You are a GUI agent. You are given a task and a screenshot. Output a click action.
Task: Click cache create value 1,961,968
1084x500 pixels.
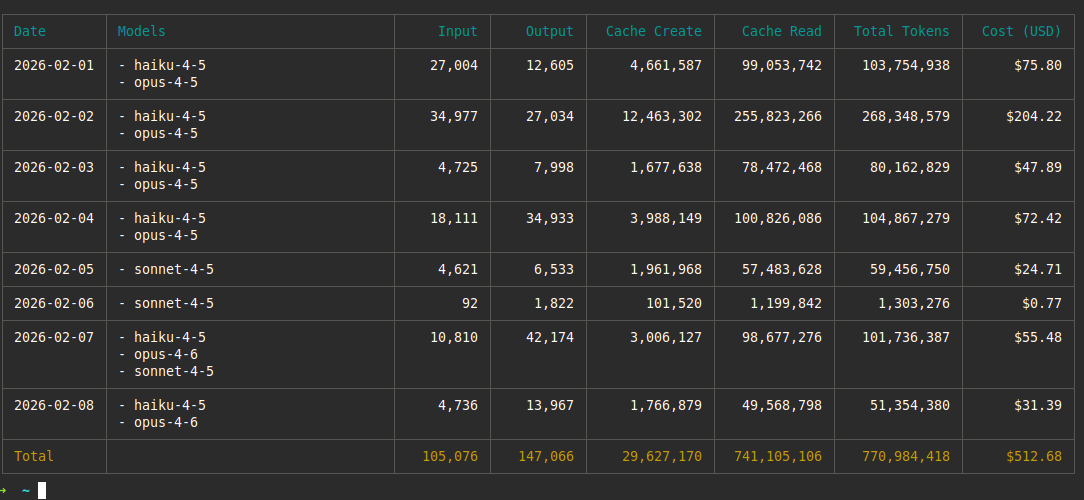pos(666,269)
